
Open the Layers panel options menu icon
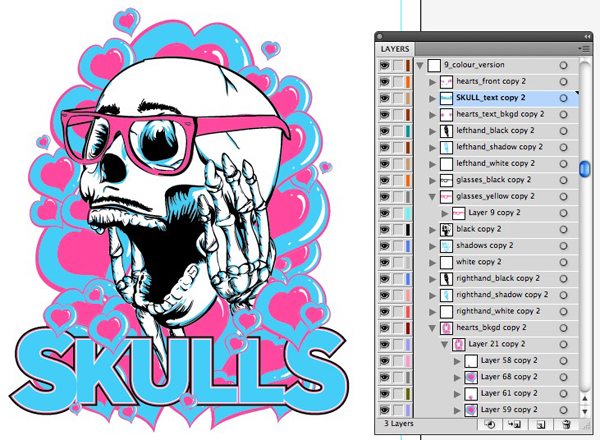(584, 49)
